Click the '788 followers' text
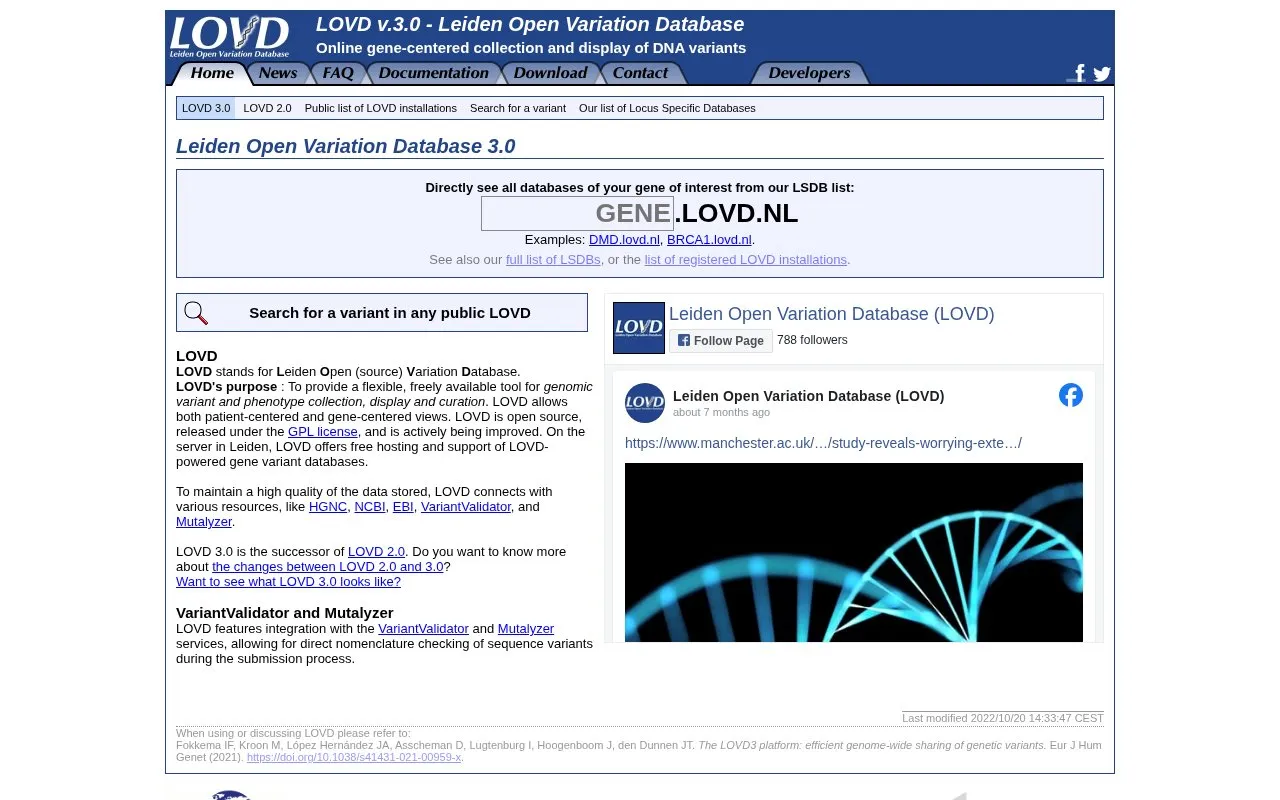The height and width of the screenshot is (800, 1280). click(812, 340)
